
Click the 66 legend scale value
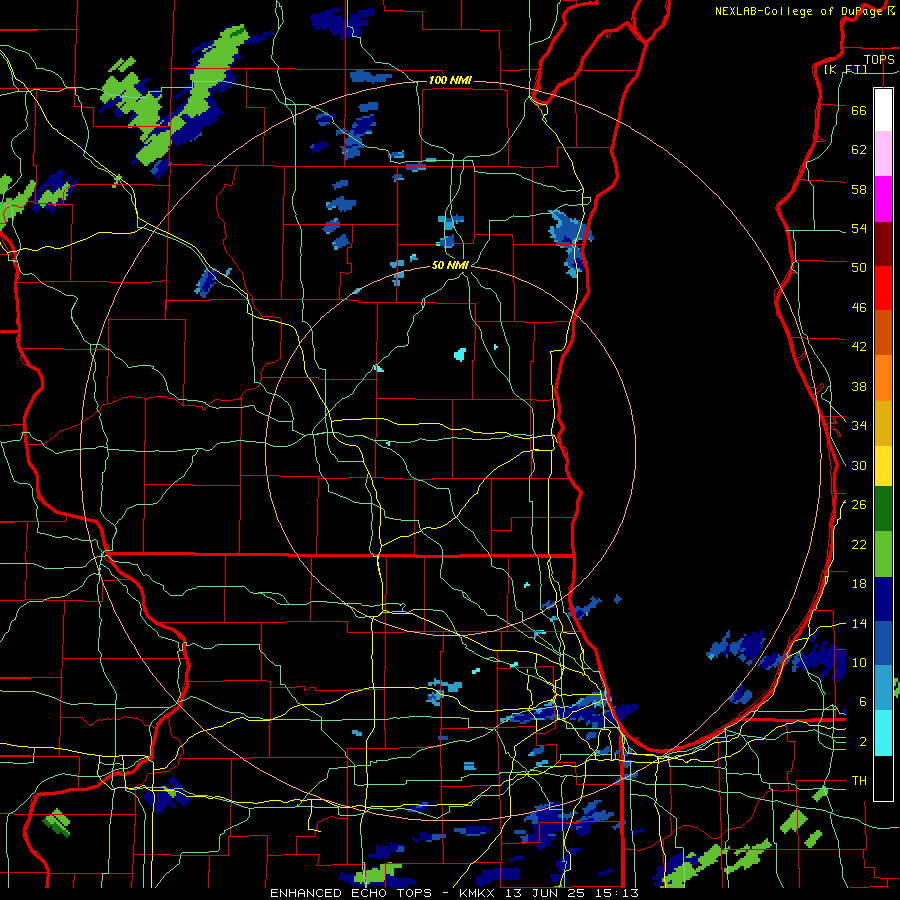[x=859, y=110]
